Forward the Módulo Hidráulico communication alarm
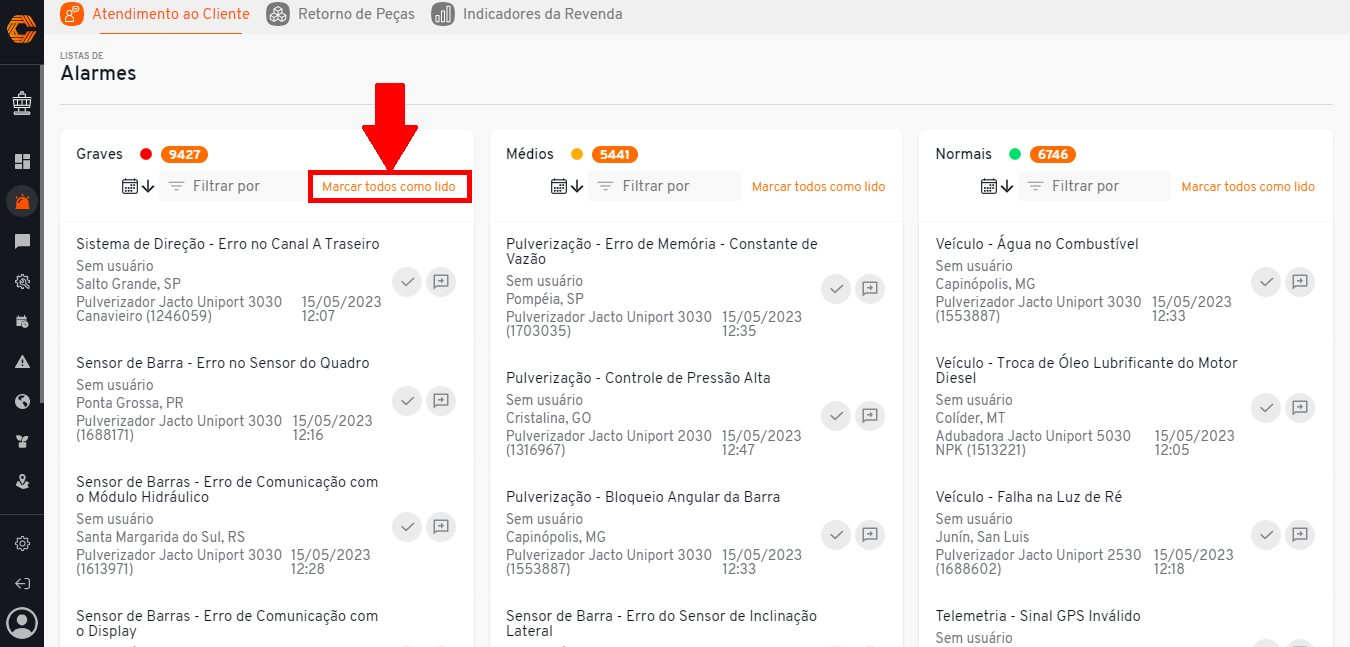This screenshot has width=1350, height=647. pos(441,526)
